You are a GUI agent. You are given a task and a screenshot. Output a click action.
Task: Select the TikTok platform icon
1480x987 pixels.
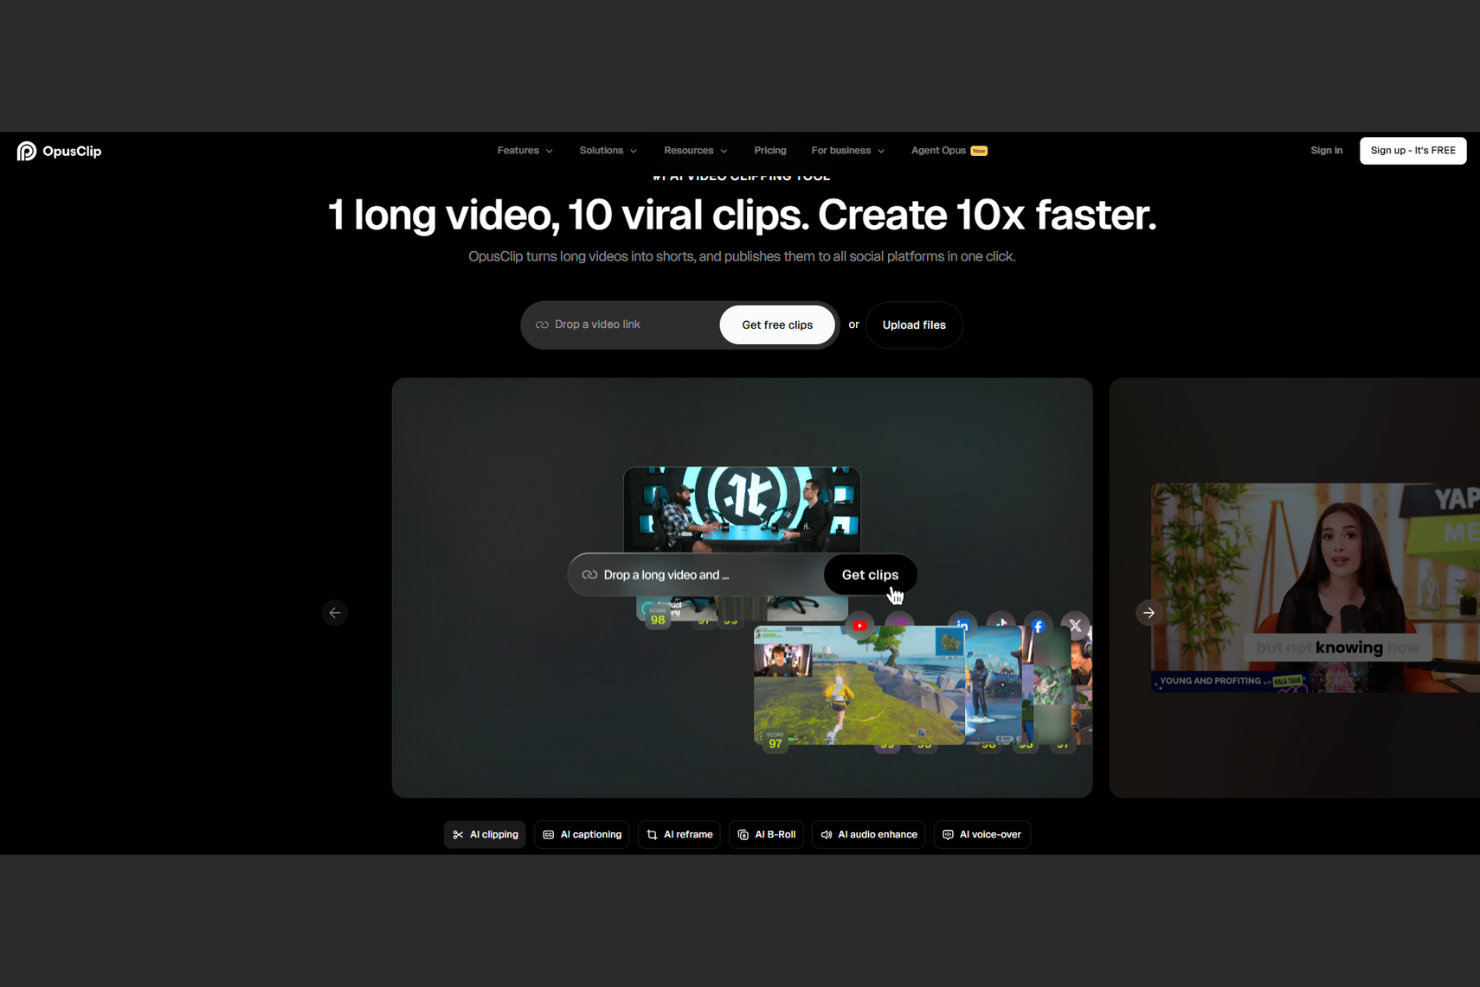point(1001,625)
